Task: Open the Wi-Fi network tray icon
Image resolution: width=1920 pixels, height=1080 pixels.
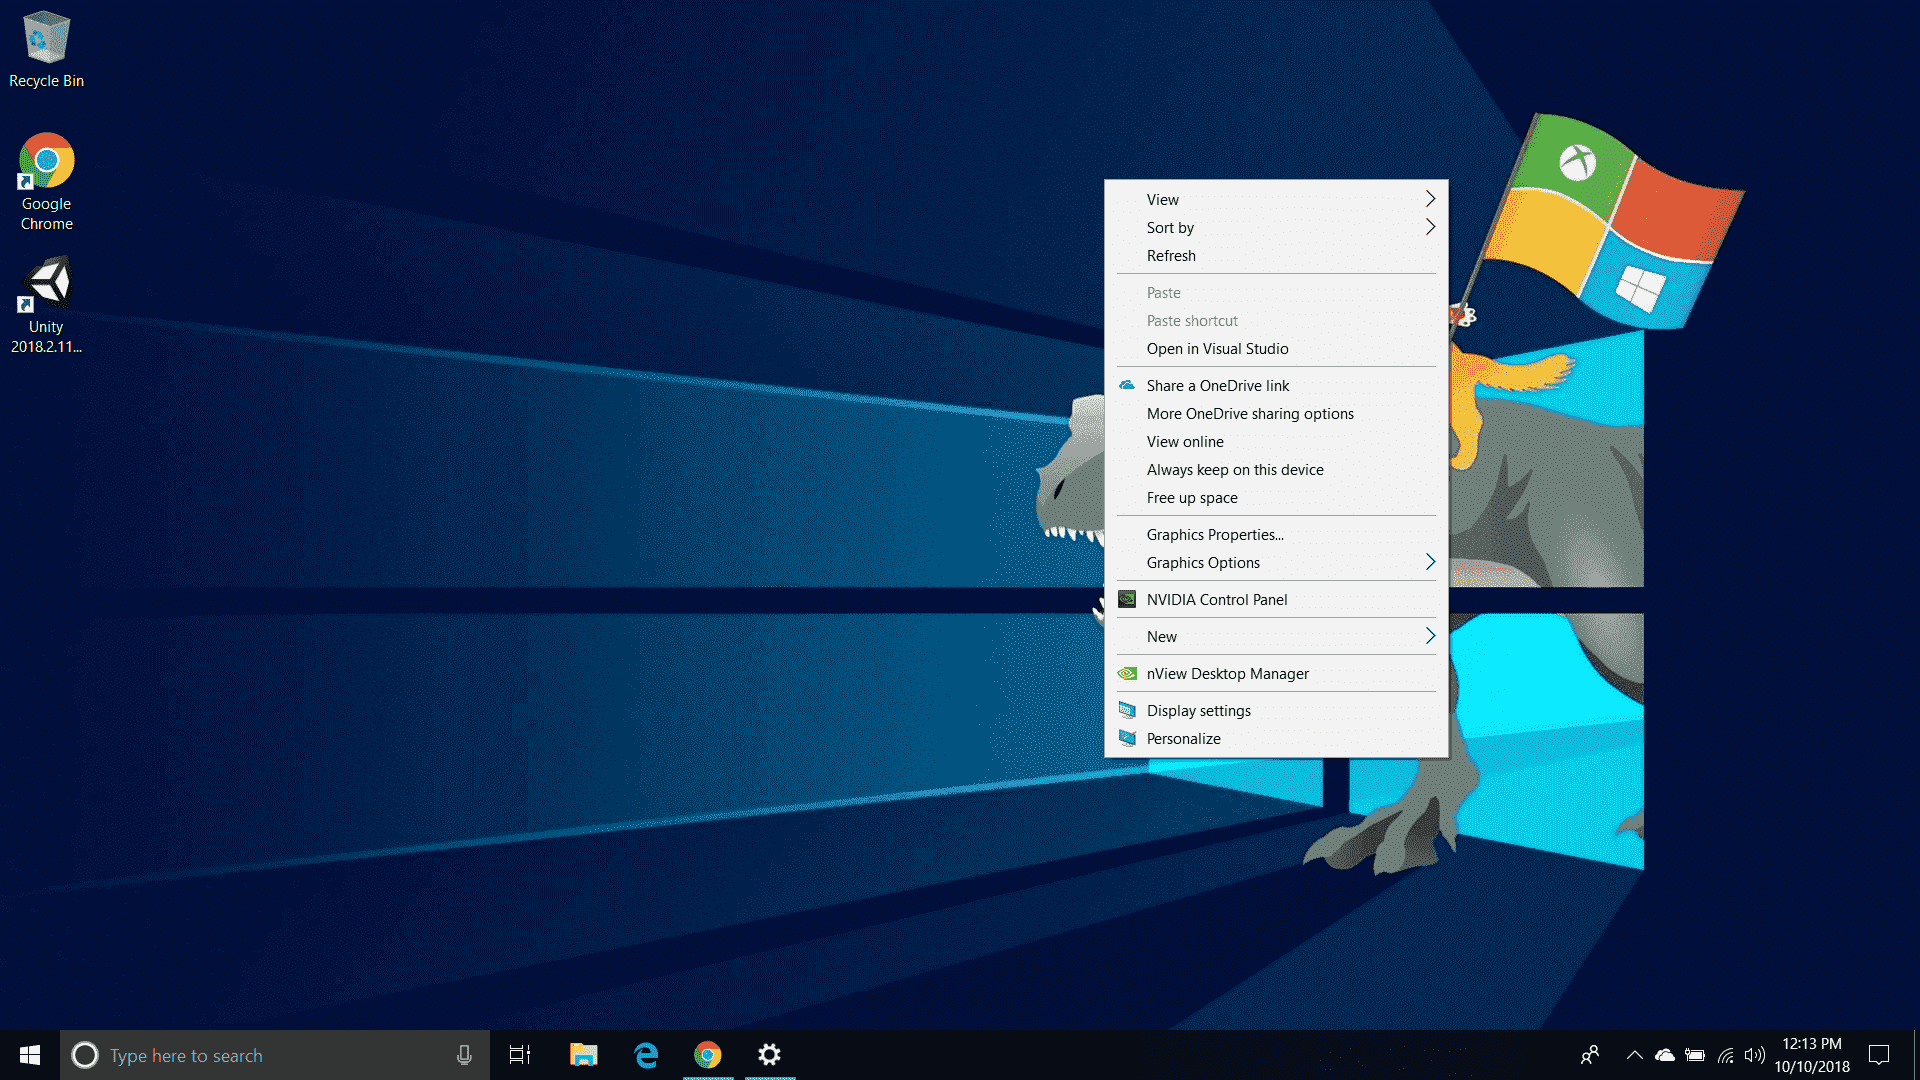Action: [1726, 1055]
